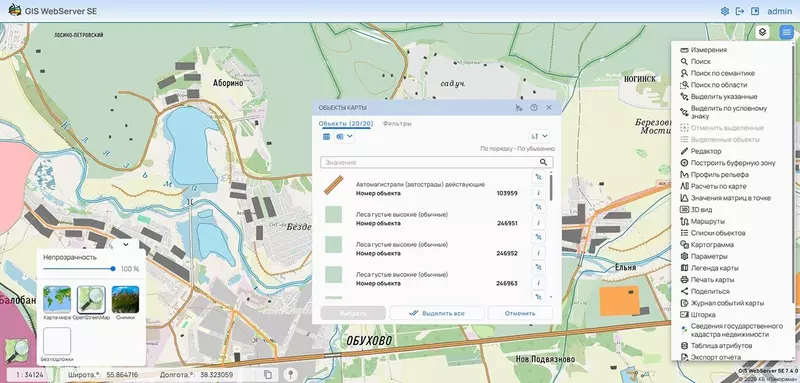Viewport: 800px width, 383px height.
Task: Choose Выделить по условному знаку
Action: coord(729,112)
